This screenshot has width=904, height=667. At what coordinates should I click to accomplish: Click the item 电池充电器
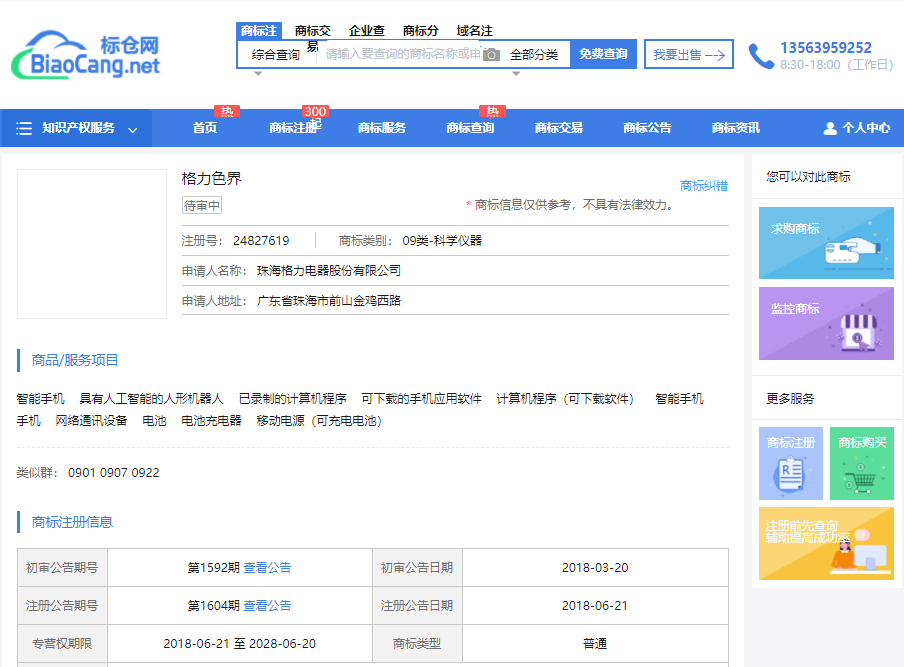pos(211,421)
